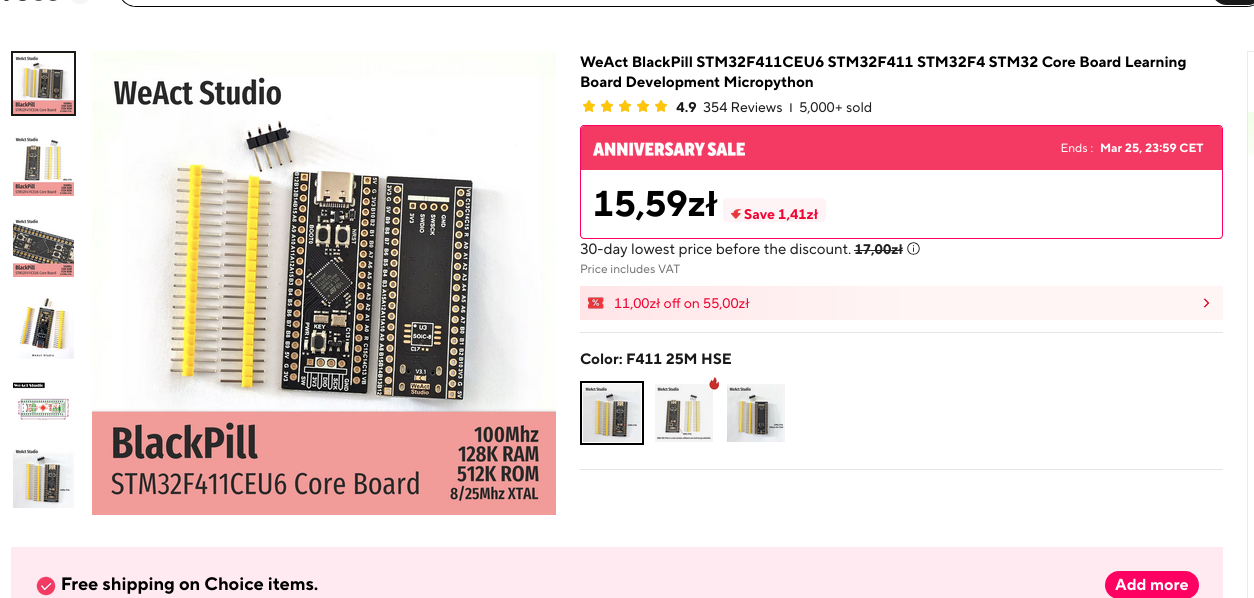
Task: Click the info icon beside the 17,00zł price
Action: [x=914, y=249]
